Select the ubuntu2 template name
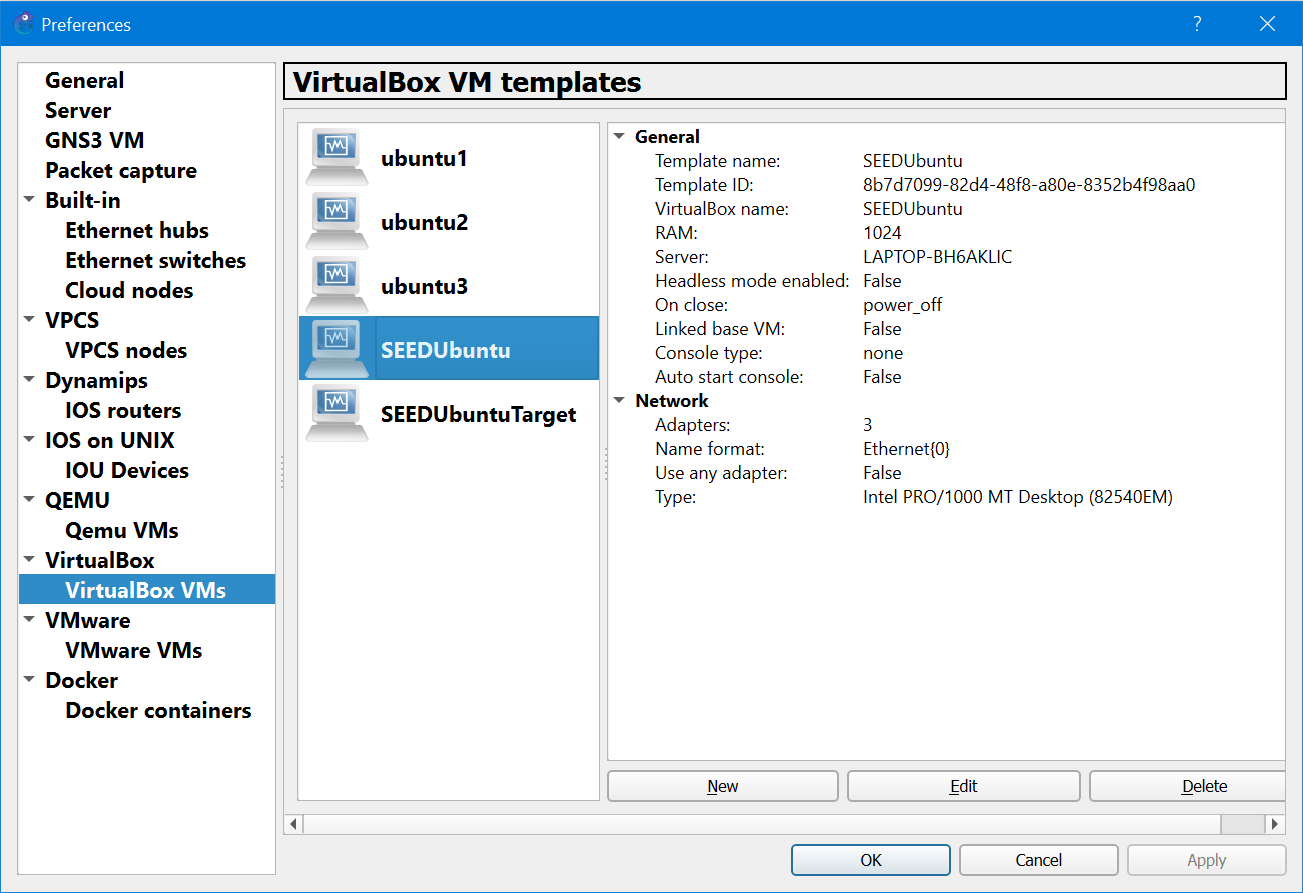Screen dimensions: 1303x893 click(x=424, y=222)
